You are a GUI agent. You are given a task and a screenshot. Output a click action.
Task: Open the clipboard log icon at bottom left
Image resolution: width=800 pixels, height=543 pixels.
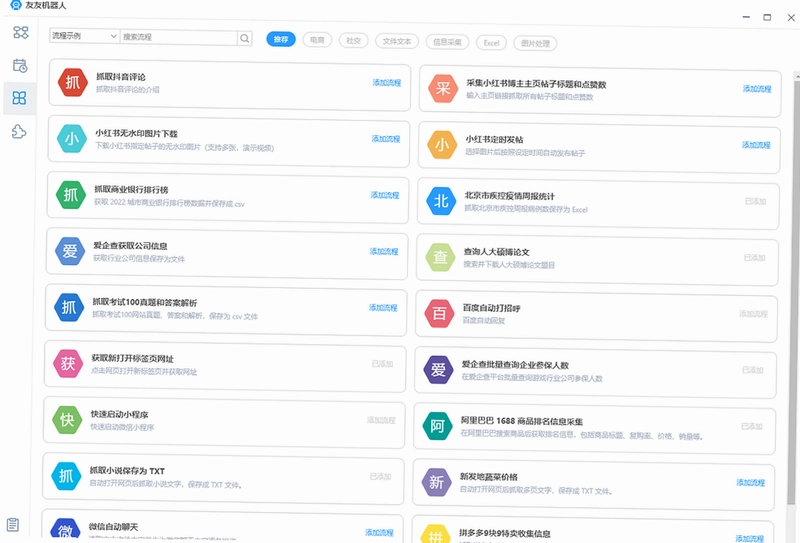pyautogui.click(x=13, y=525)
